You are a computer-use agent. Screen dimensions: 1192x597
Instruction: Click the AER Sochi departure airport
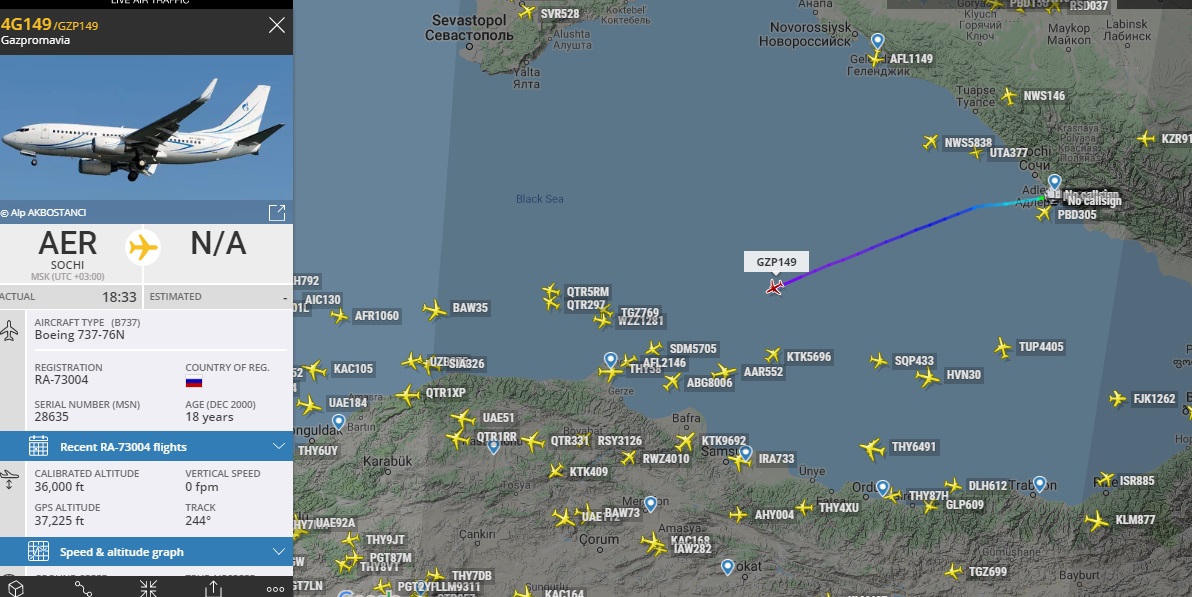(68, 253)
